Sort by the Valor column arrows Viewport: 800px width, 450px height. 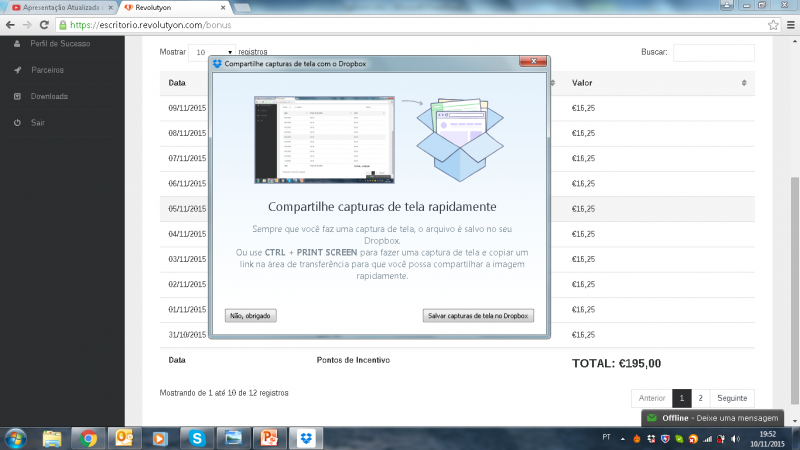tap(744, 83)
